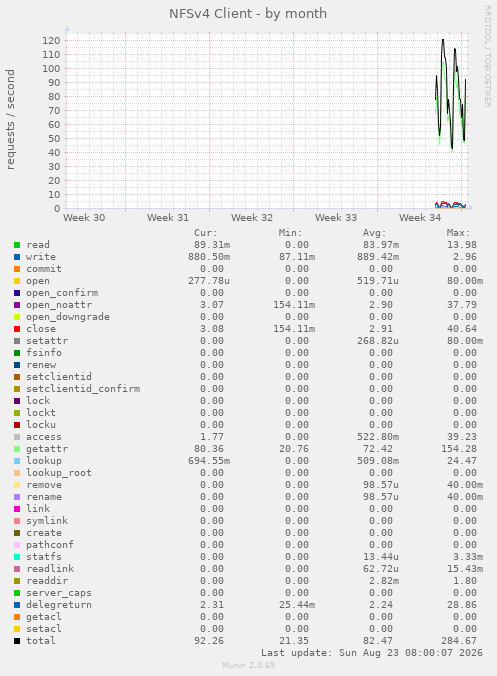Screen dimensions: 497x676
Task: Click the black total legend swatch
Action: [x=17, y=641]
